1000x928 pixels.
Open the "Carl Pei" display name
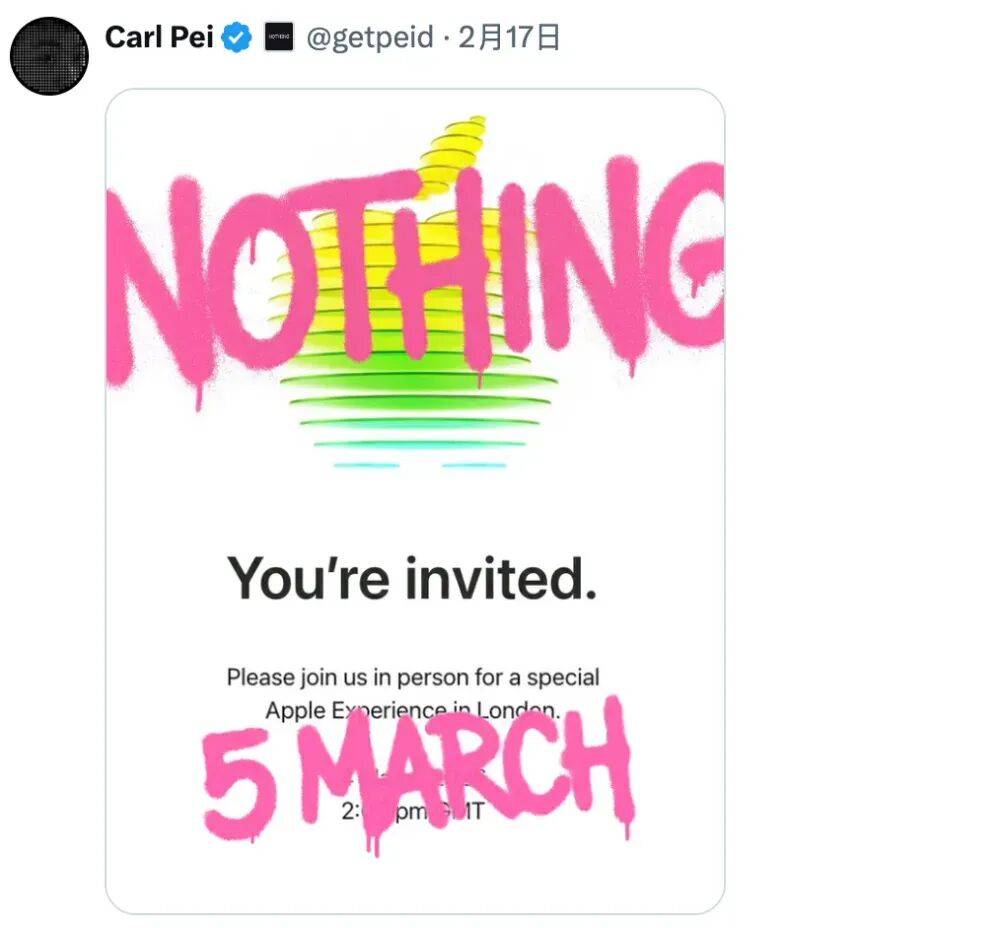(159, 39)
